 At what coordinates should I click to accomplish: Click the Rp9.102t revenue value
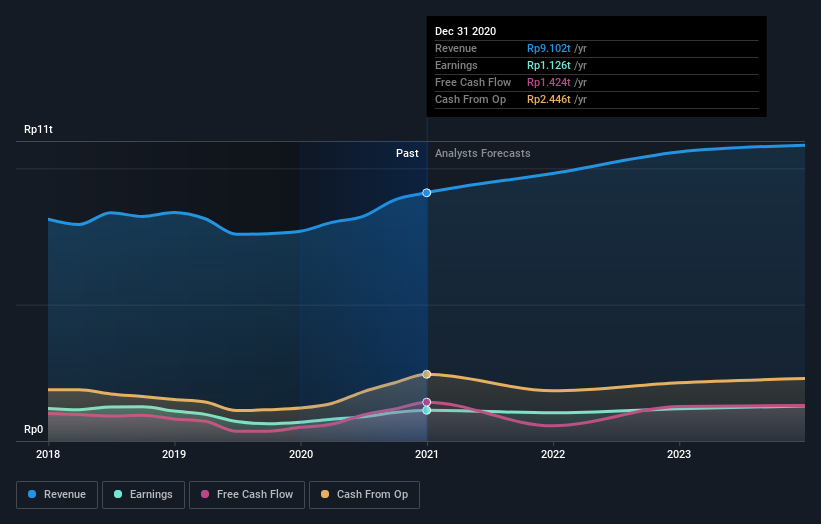click(549, 48)
